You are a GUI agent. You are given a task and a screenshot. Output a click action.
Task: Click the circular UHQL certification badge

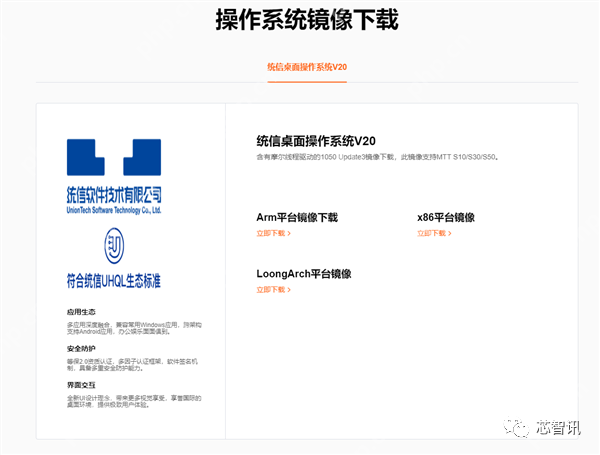click(x=114, y=246)
